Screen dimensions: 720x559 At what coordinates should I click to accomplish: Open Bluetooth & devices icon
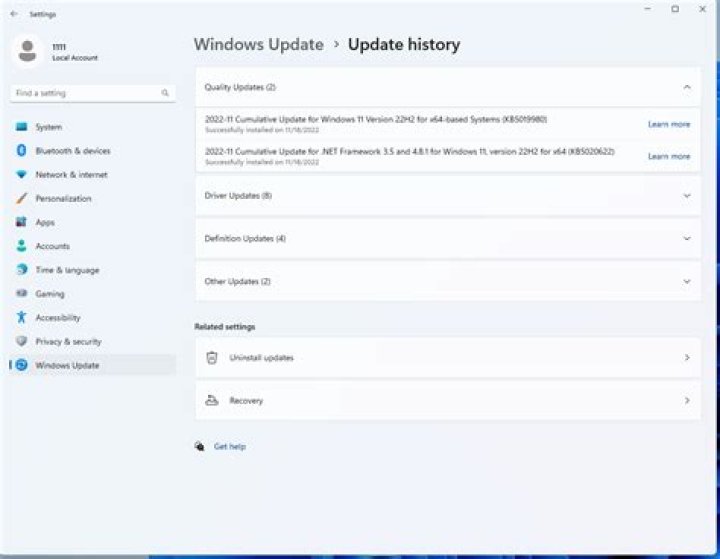(21, 151)
